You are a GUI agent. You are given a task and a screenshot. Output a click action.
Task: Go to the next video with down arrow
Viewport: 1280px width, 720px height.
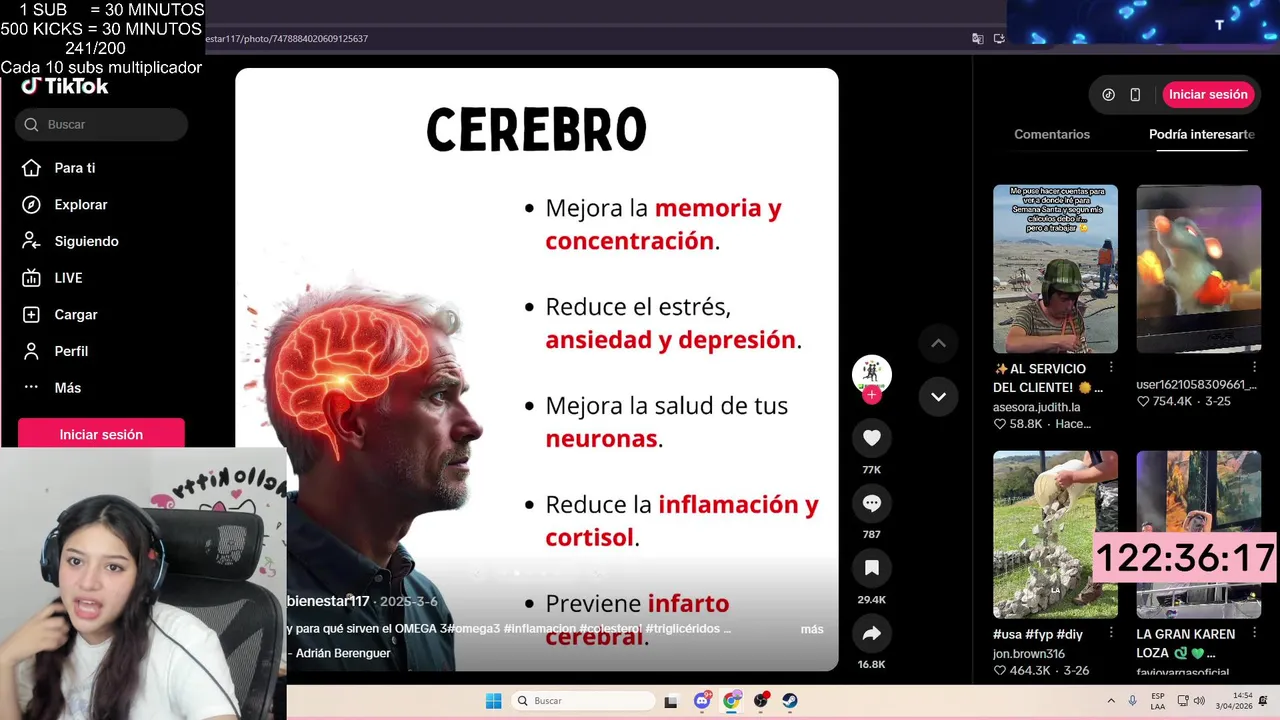tap(938, 397)
